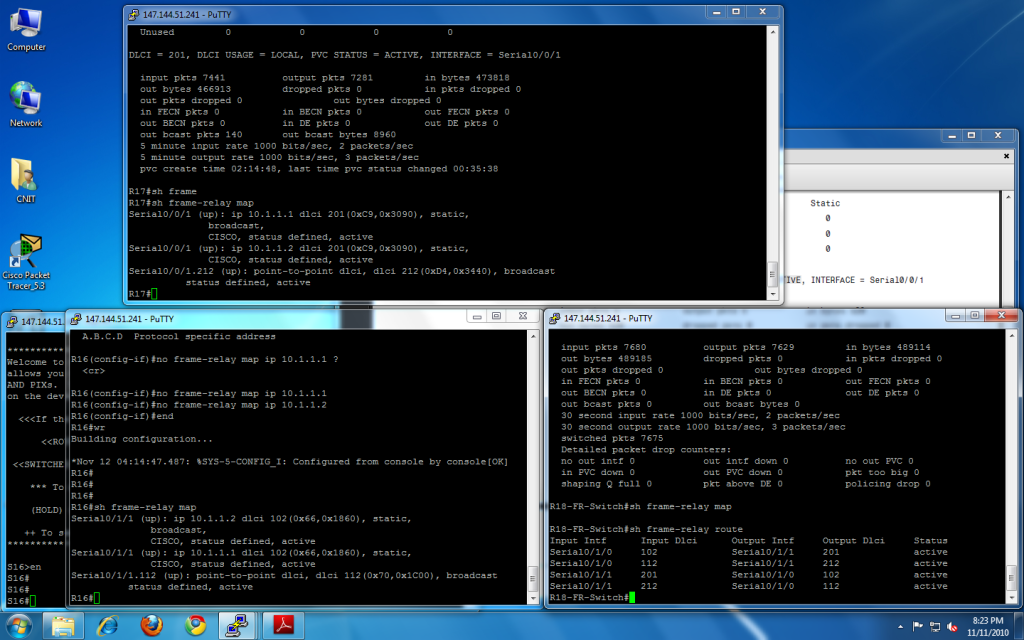Maximize the R16 PuTTY window
Screen dimensions: 1024x640
pos(495,317)
